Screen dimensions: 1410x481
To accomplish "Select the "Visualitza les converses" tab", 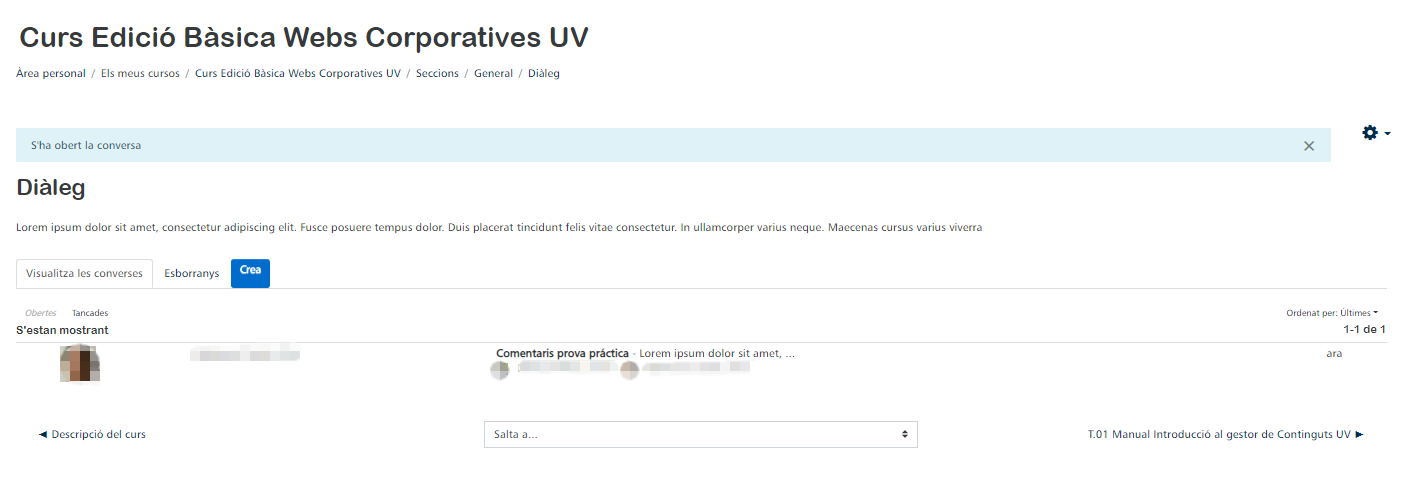I will [x=84, y=274].
